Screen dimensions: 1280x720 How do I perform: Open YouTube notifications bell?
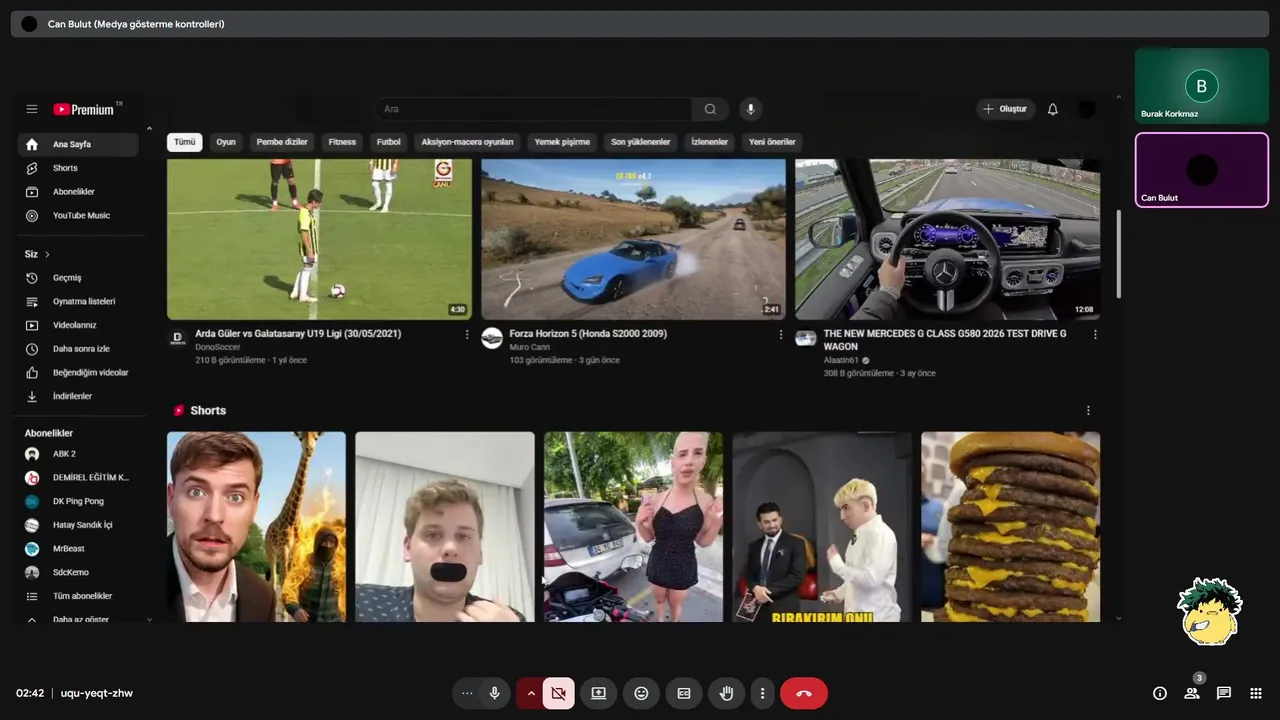1052,109
